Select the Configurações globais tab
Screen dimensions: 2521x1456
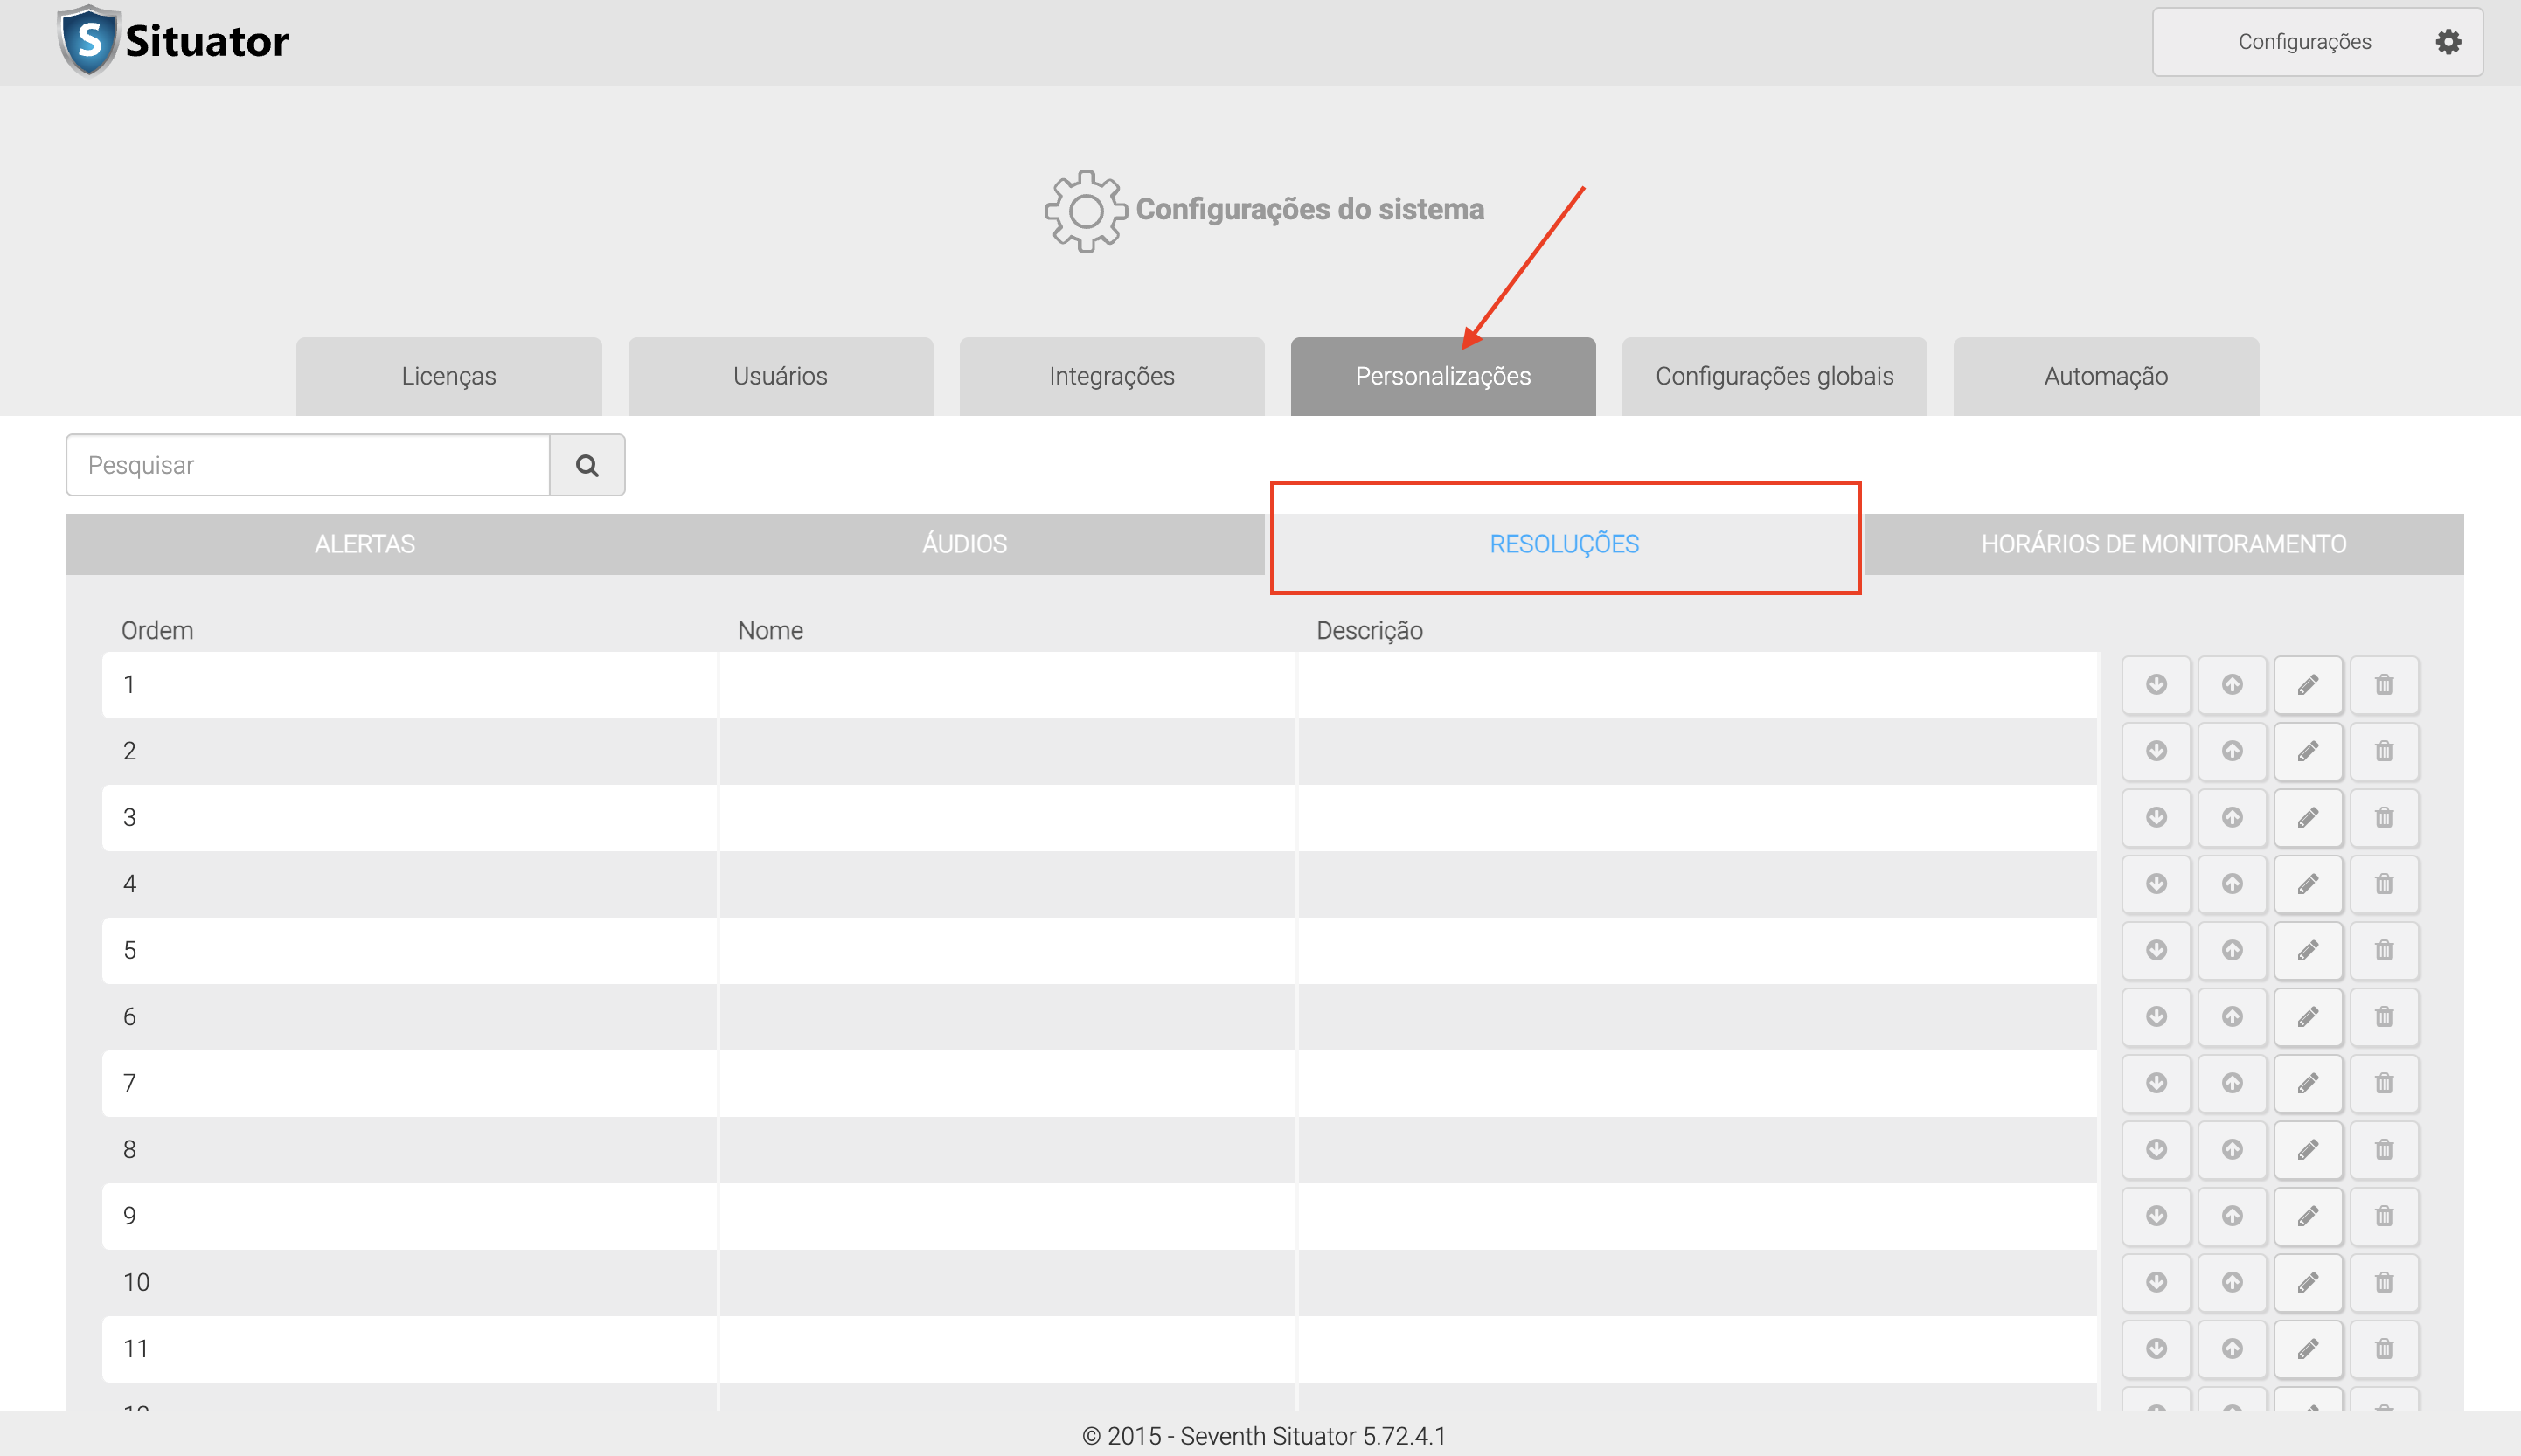click(1773, 376)
